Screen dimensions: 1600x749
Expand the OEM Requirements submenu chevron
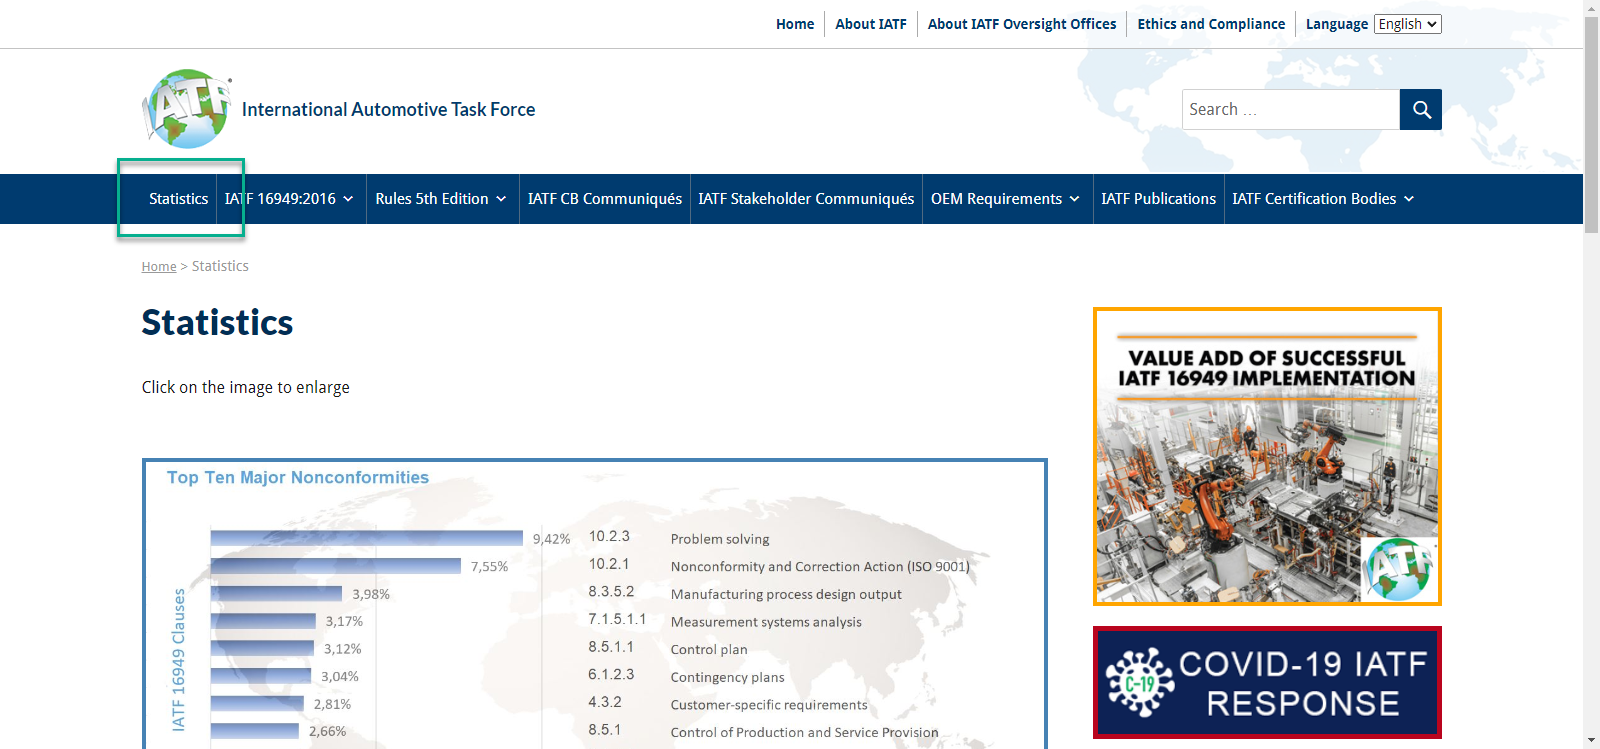pos(1075,199)
